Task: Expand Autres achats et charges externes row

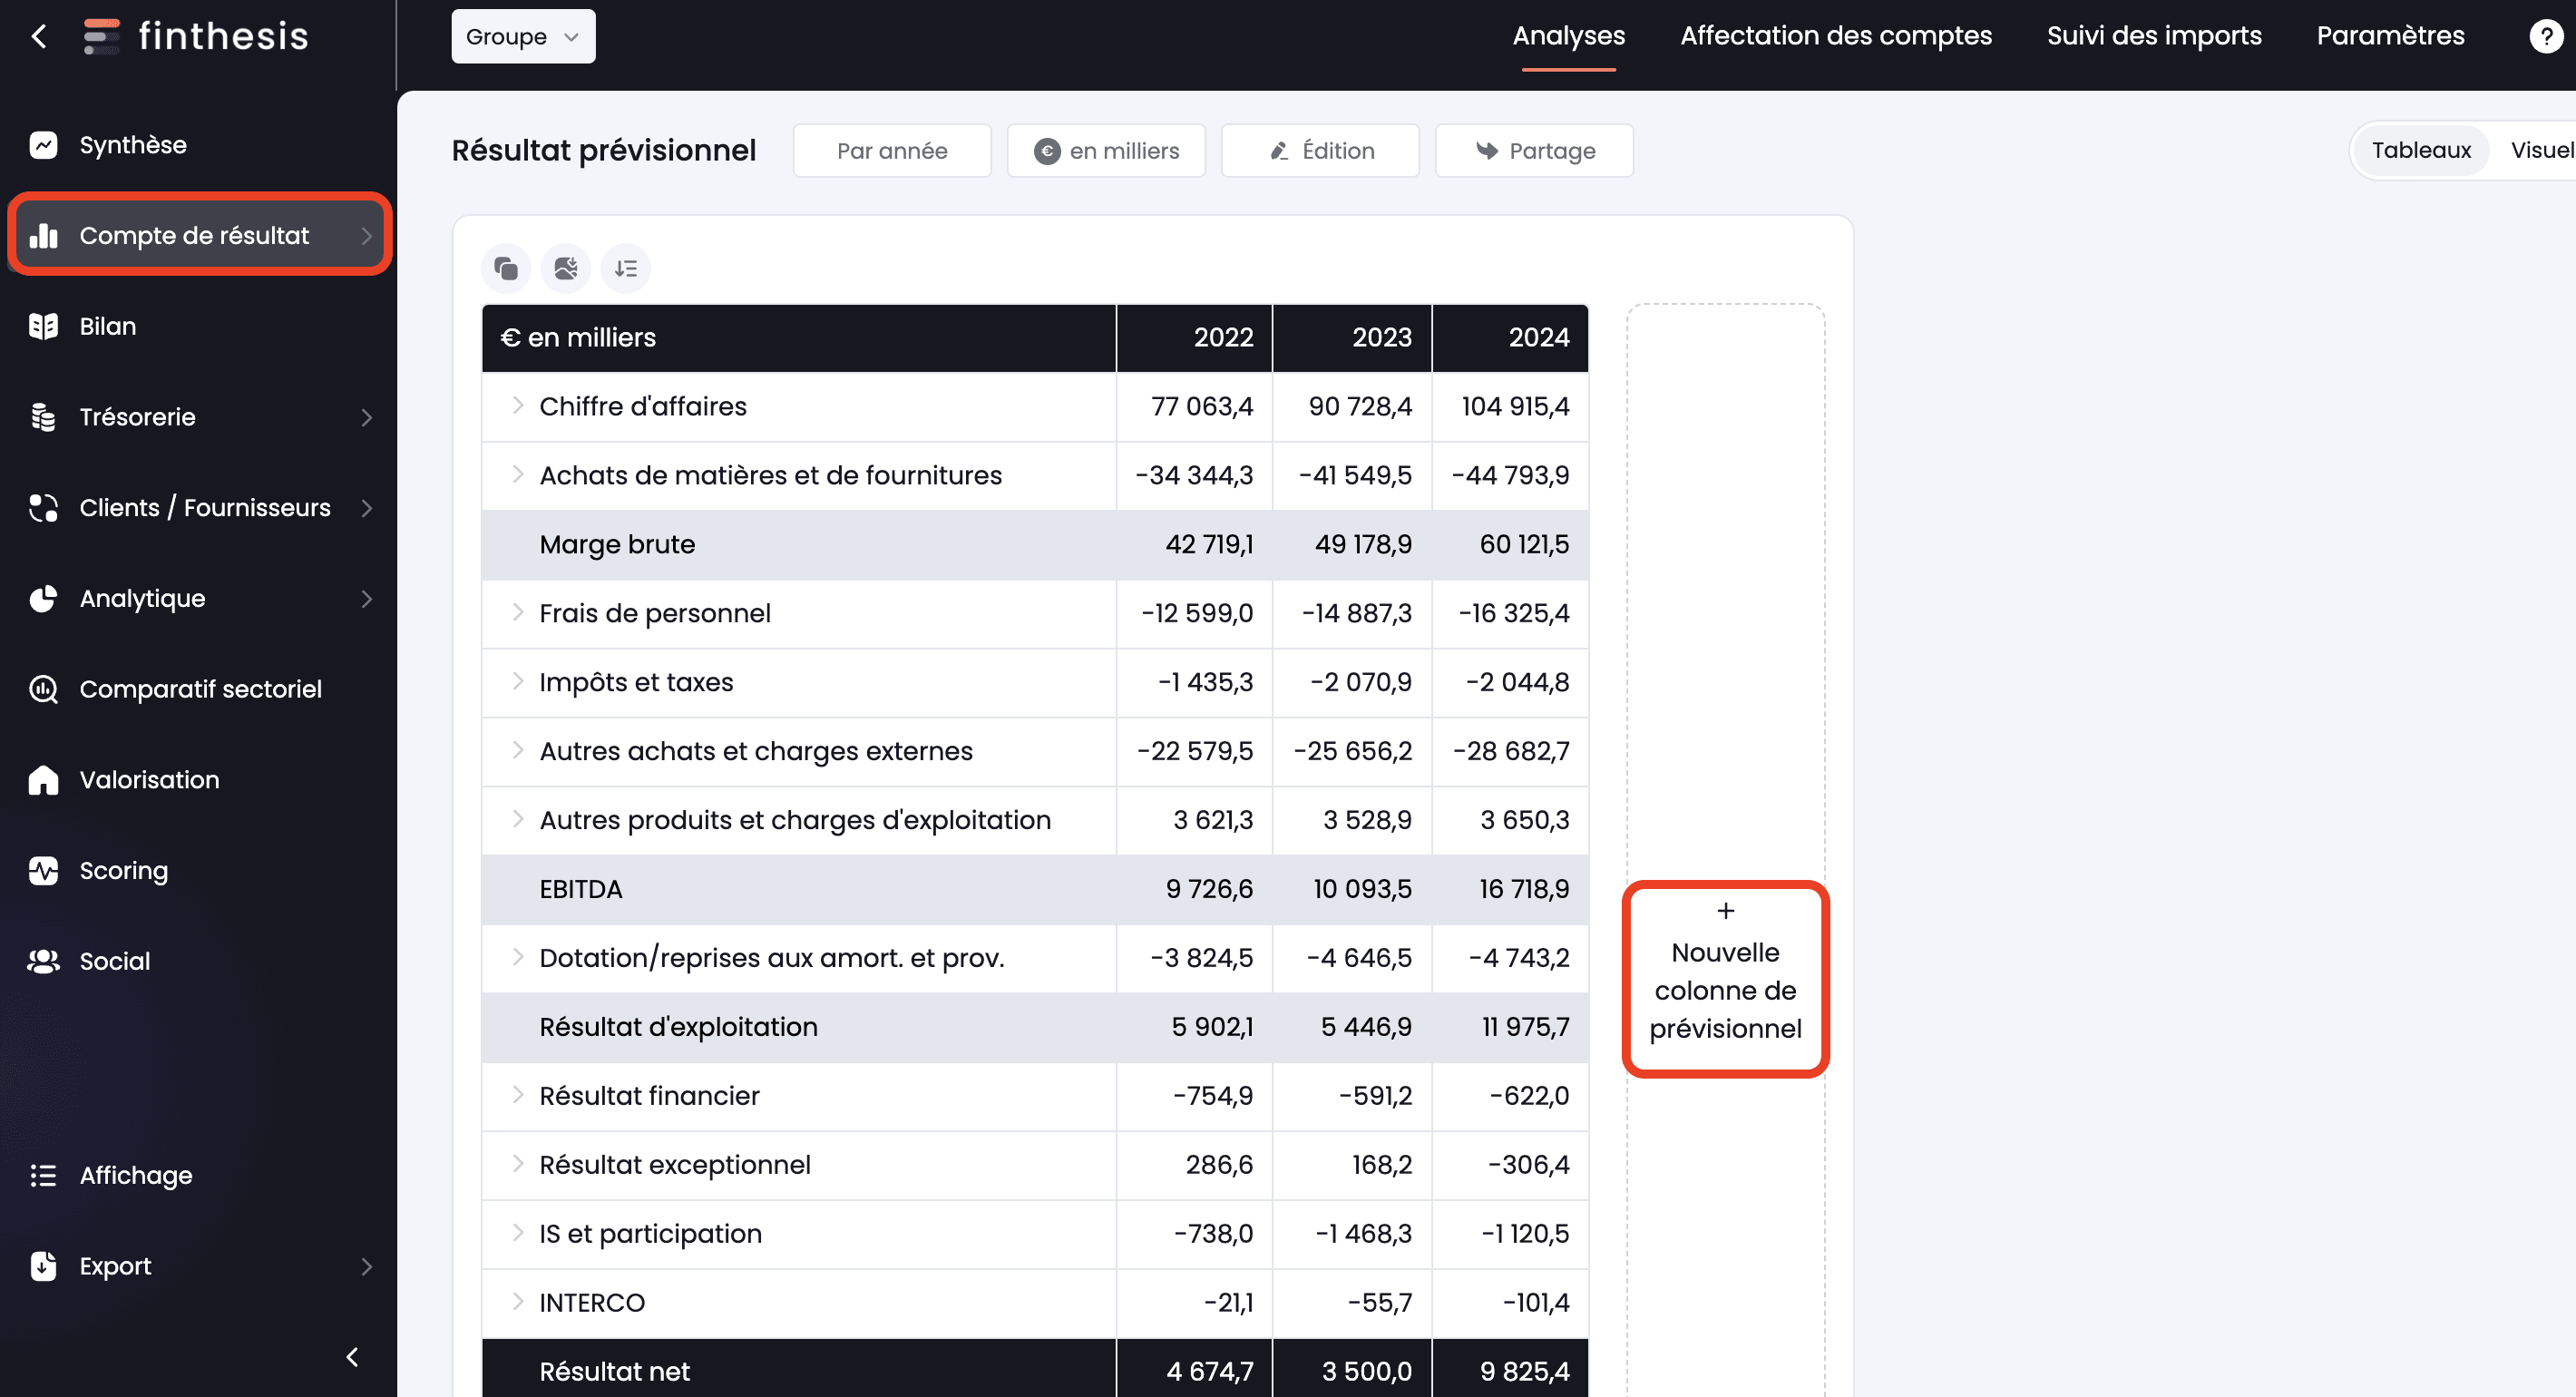Action: click(x=517, y=751)
